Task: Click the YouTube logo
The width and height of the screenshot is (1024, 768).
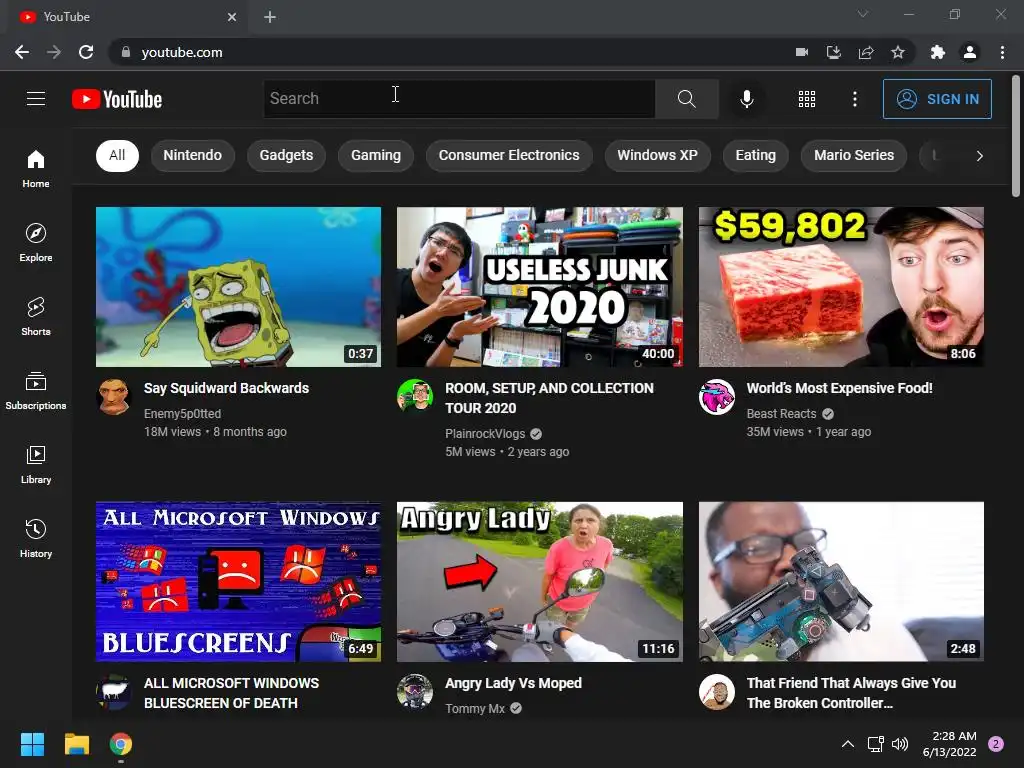Action: click(x=117, y=99)
